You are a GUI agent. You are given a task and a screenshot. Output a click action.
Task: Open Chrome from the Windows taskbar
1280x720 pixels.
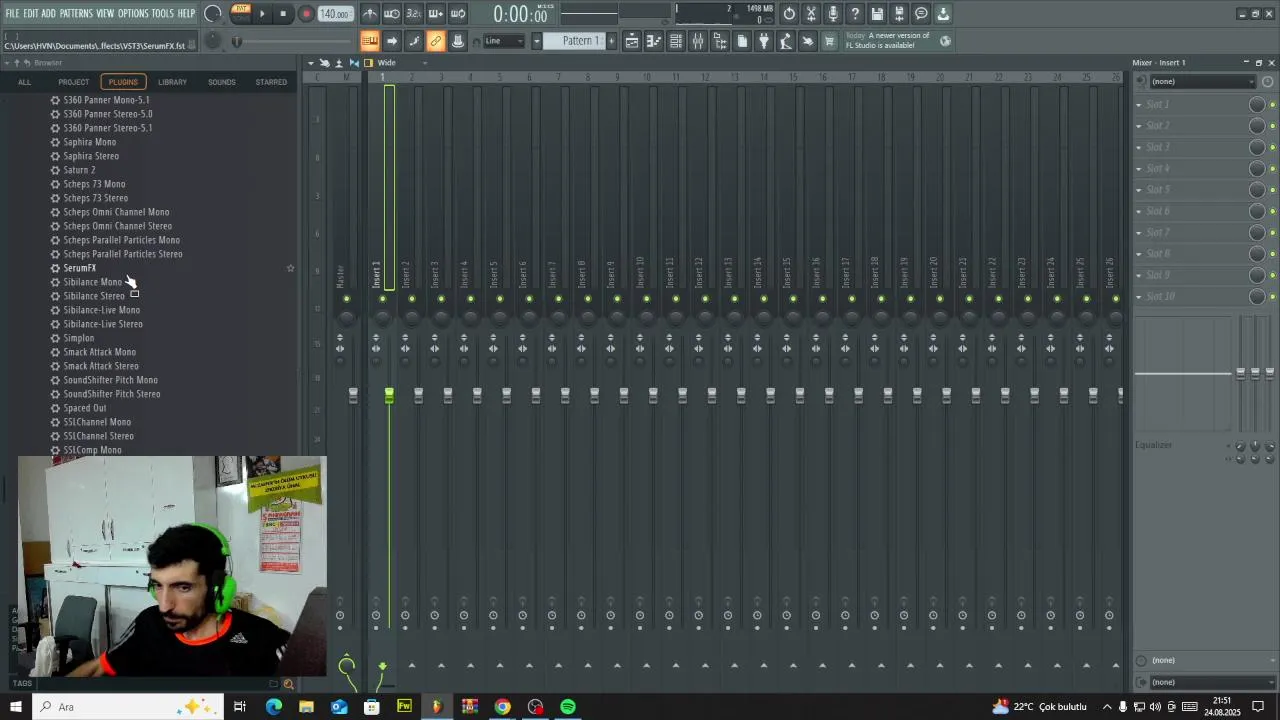tap(502, 707)
